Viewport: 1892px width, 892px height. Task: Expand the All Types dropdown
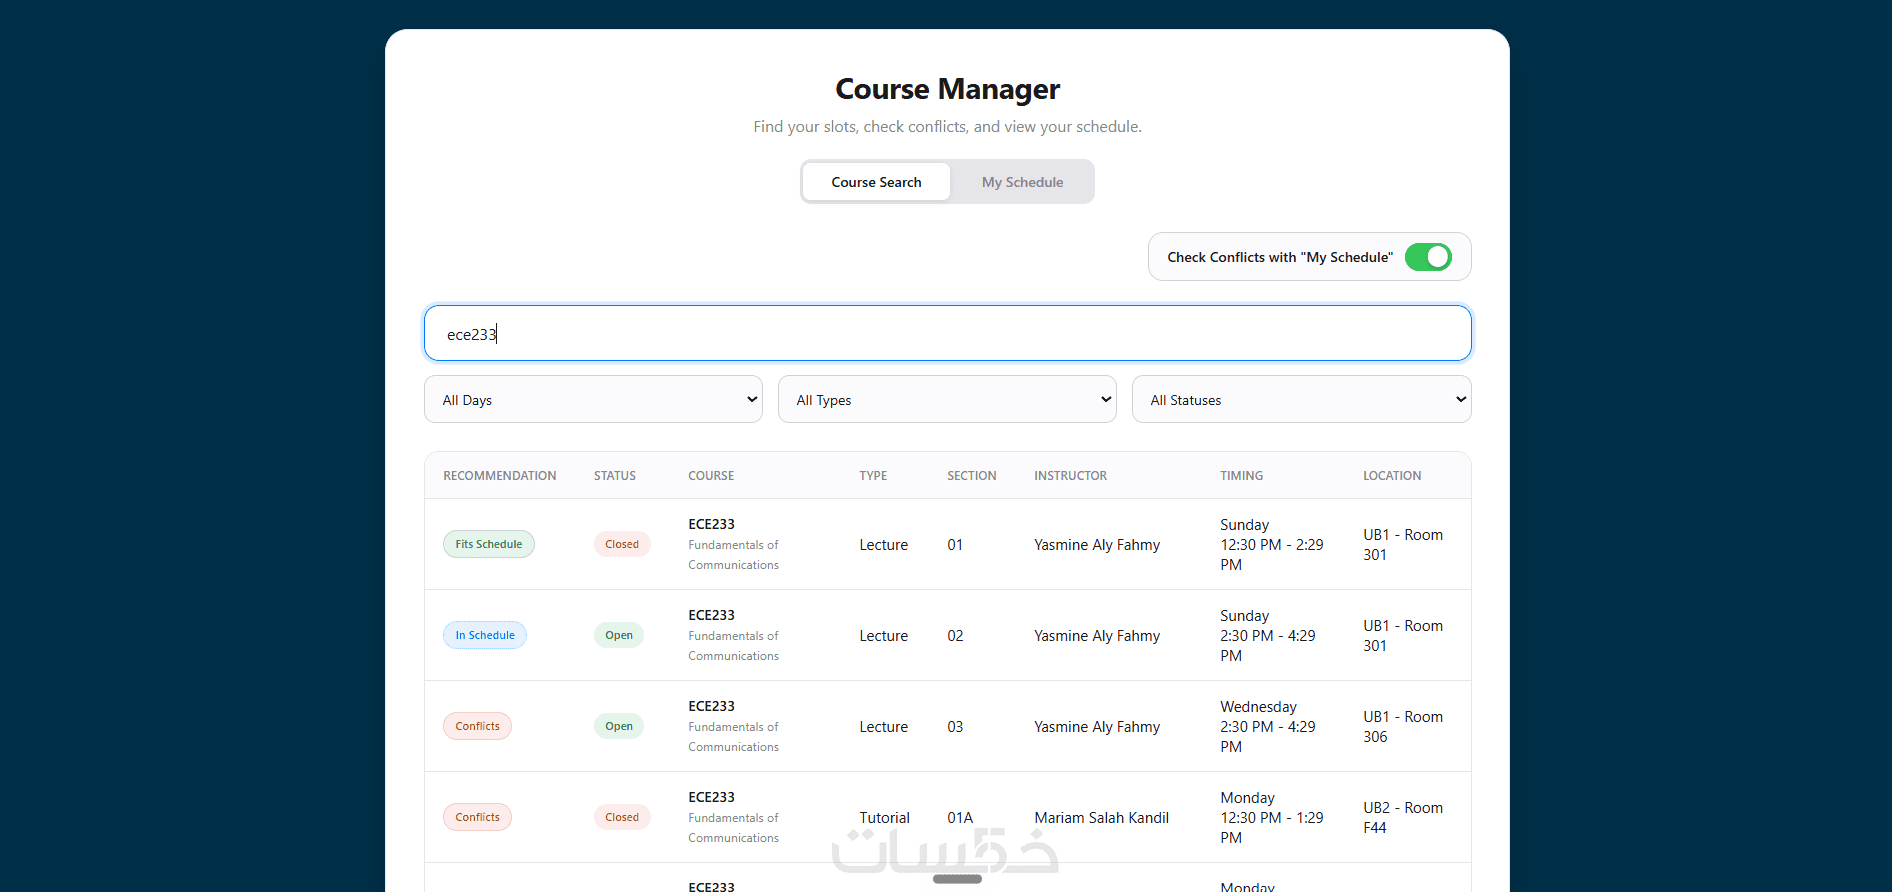click(947, 399)
